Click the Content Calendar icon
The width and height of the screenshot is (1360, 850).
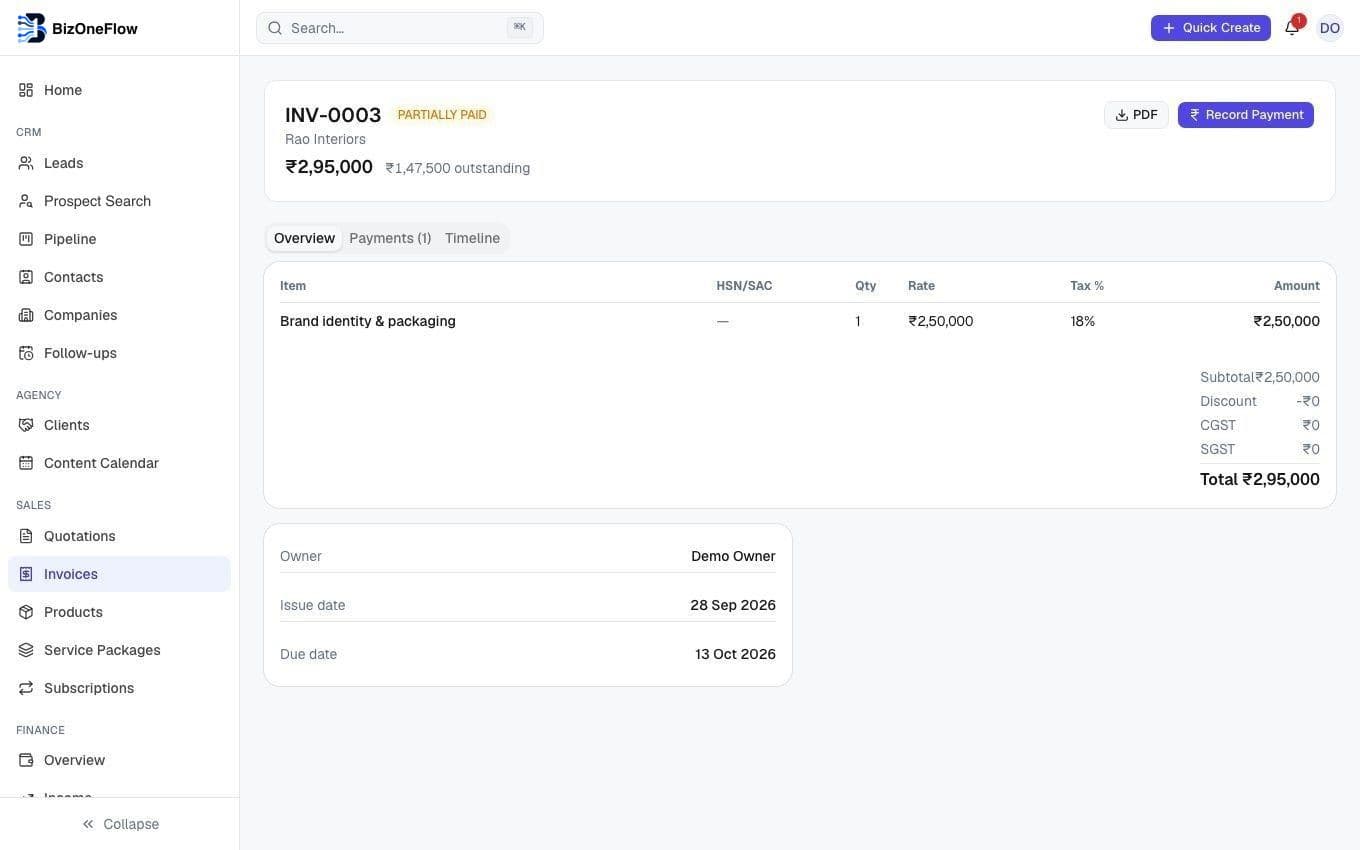pyautogui.click(x=26, y=463)
